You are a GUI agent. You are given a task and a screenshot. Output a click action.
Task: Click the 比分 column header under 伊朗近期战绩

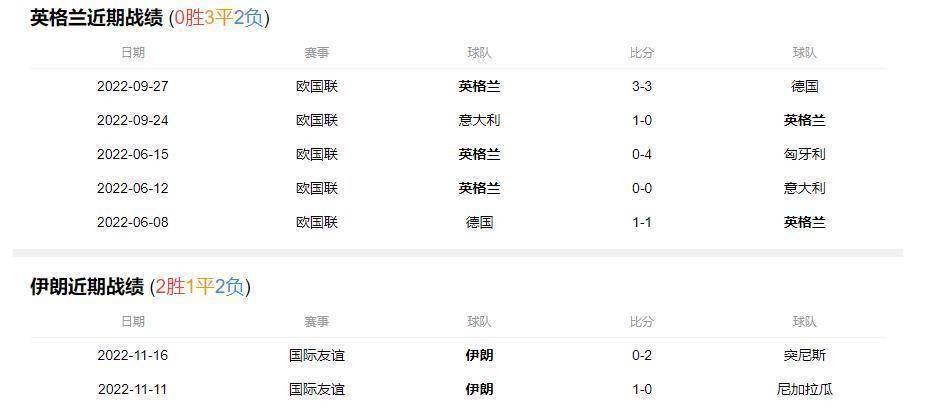coord(642,321)
